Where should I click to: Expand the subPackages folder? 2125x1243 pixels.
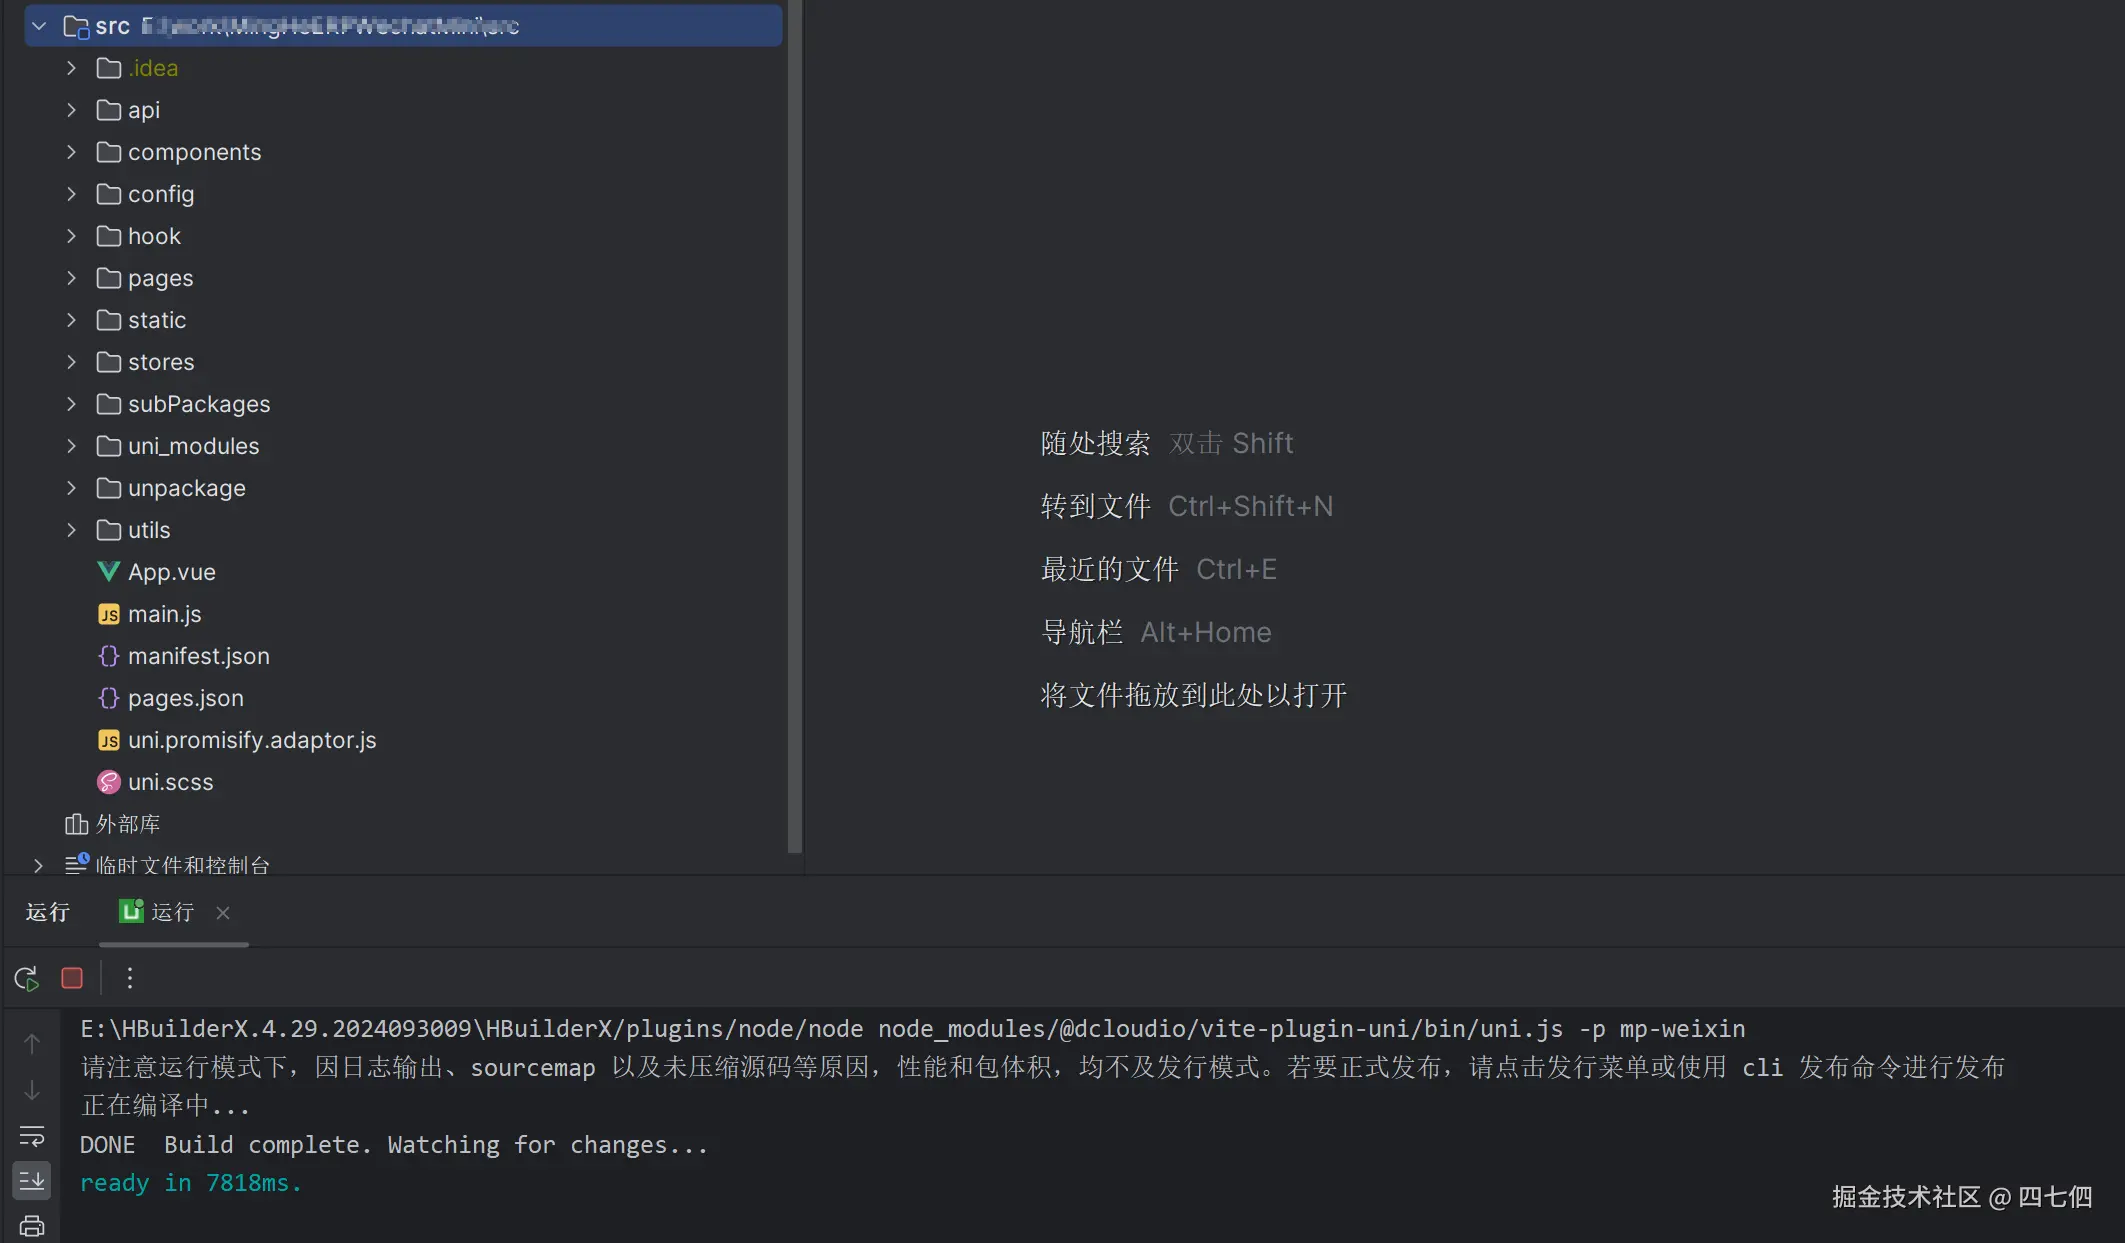[70, 403]
